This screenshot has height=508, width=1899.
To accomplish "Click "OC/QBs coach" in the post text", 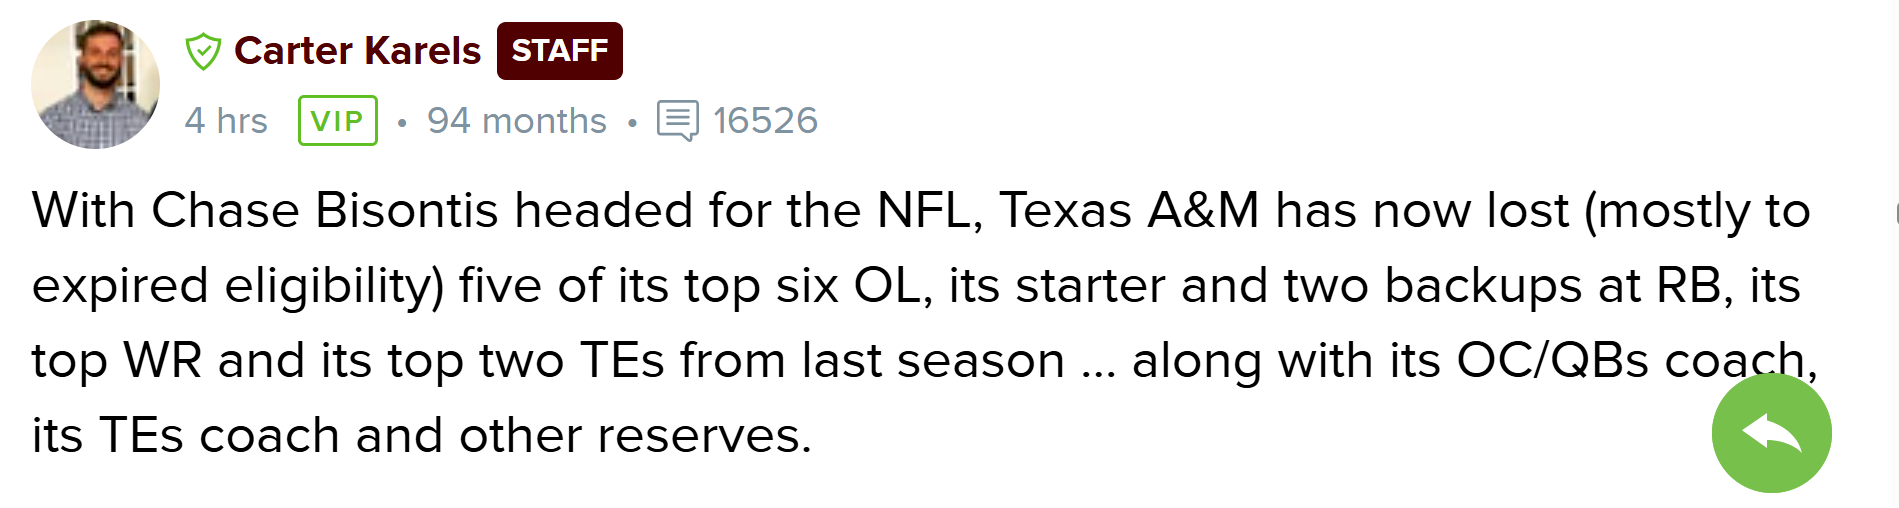I will coord(1635,361).
